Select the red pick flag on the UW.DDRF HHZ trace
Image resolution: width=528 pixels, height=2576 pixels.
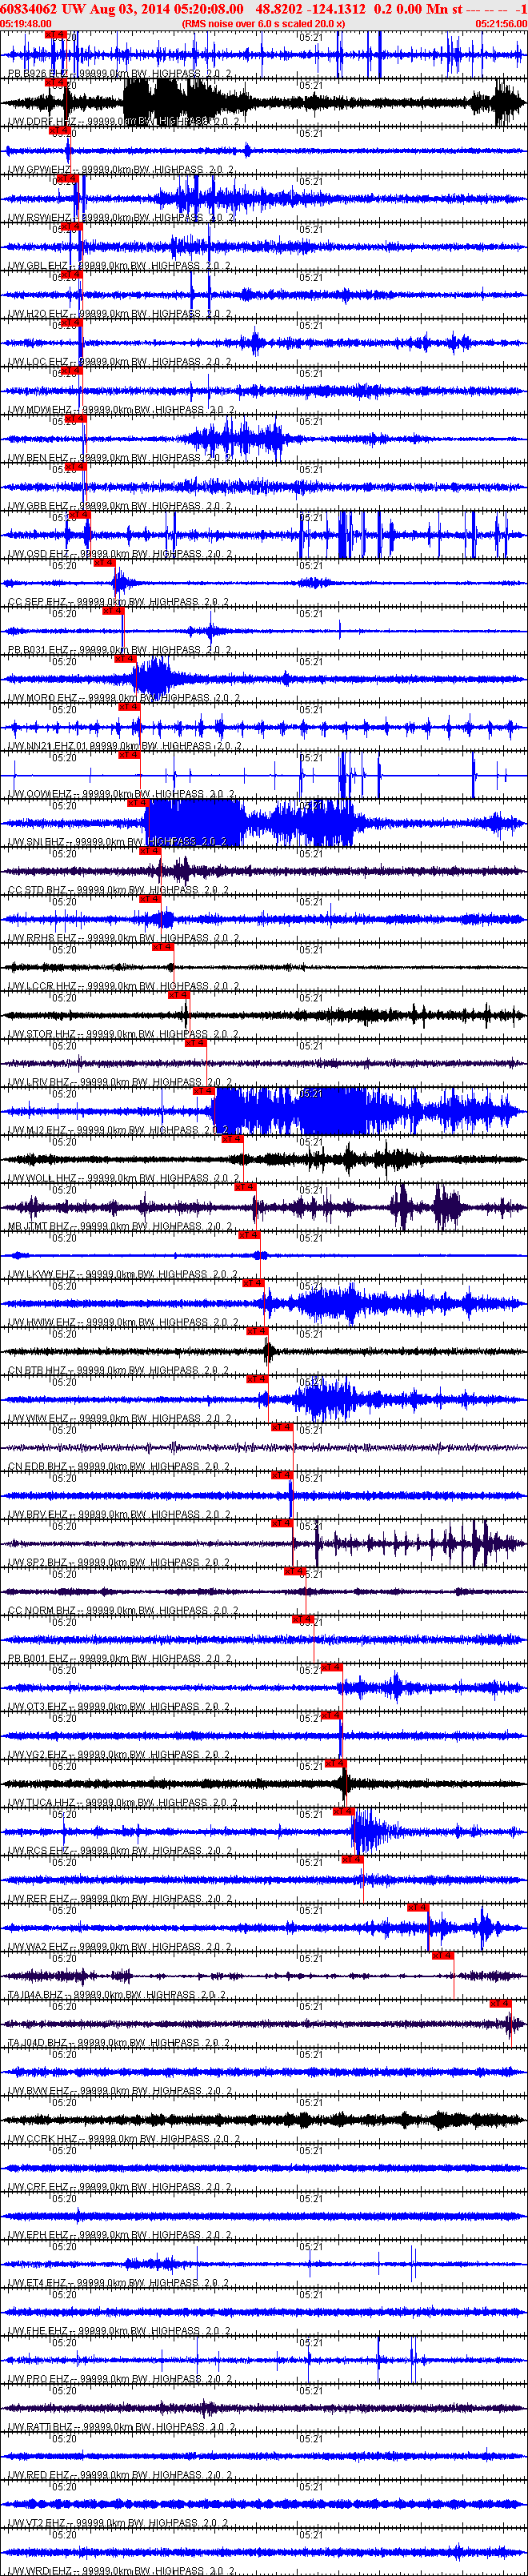pos(55,83)
